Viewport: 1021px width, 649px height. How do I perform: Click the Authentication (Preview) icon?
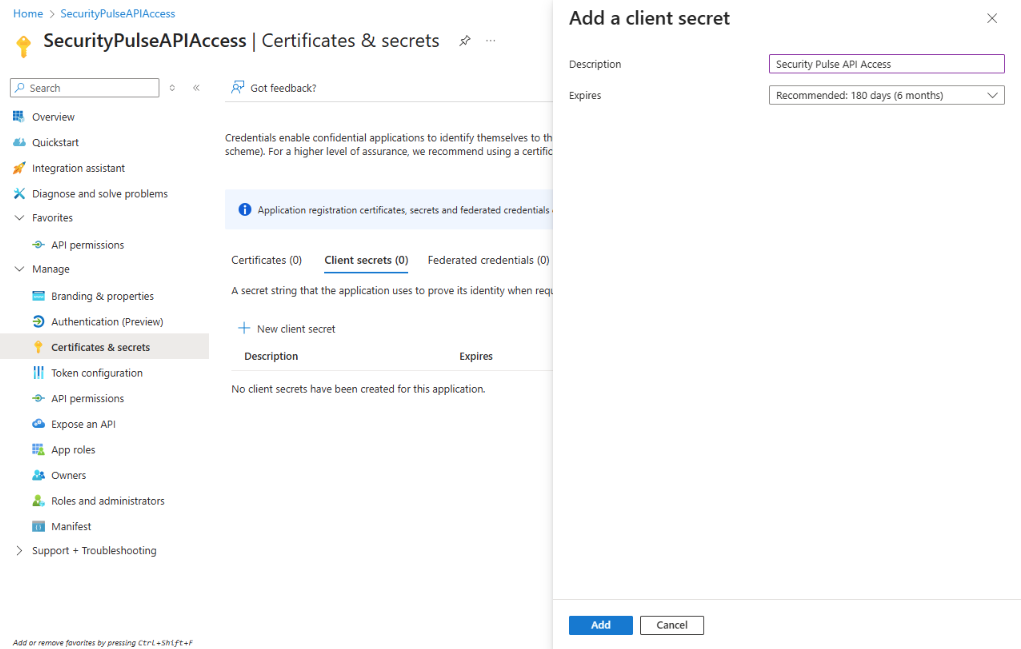click(x=38, y=321)
